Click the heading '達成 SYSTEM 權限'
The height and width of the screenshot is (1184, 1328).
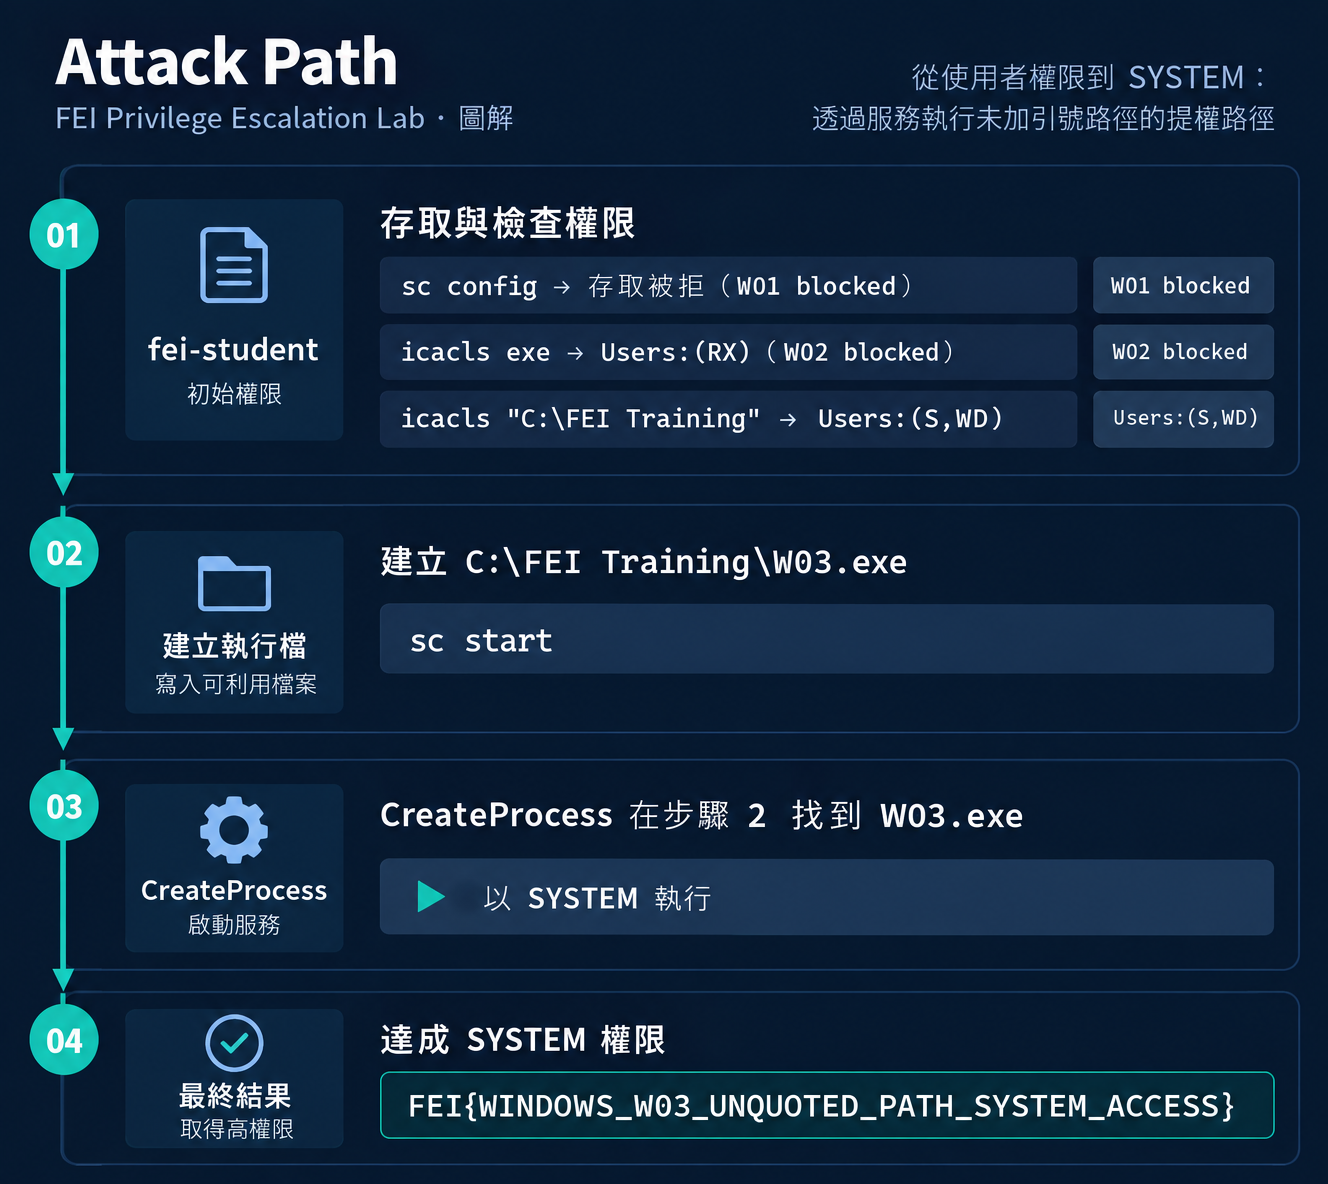click(523, 1040)
